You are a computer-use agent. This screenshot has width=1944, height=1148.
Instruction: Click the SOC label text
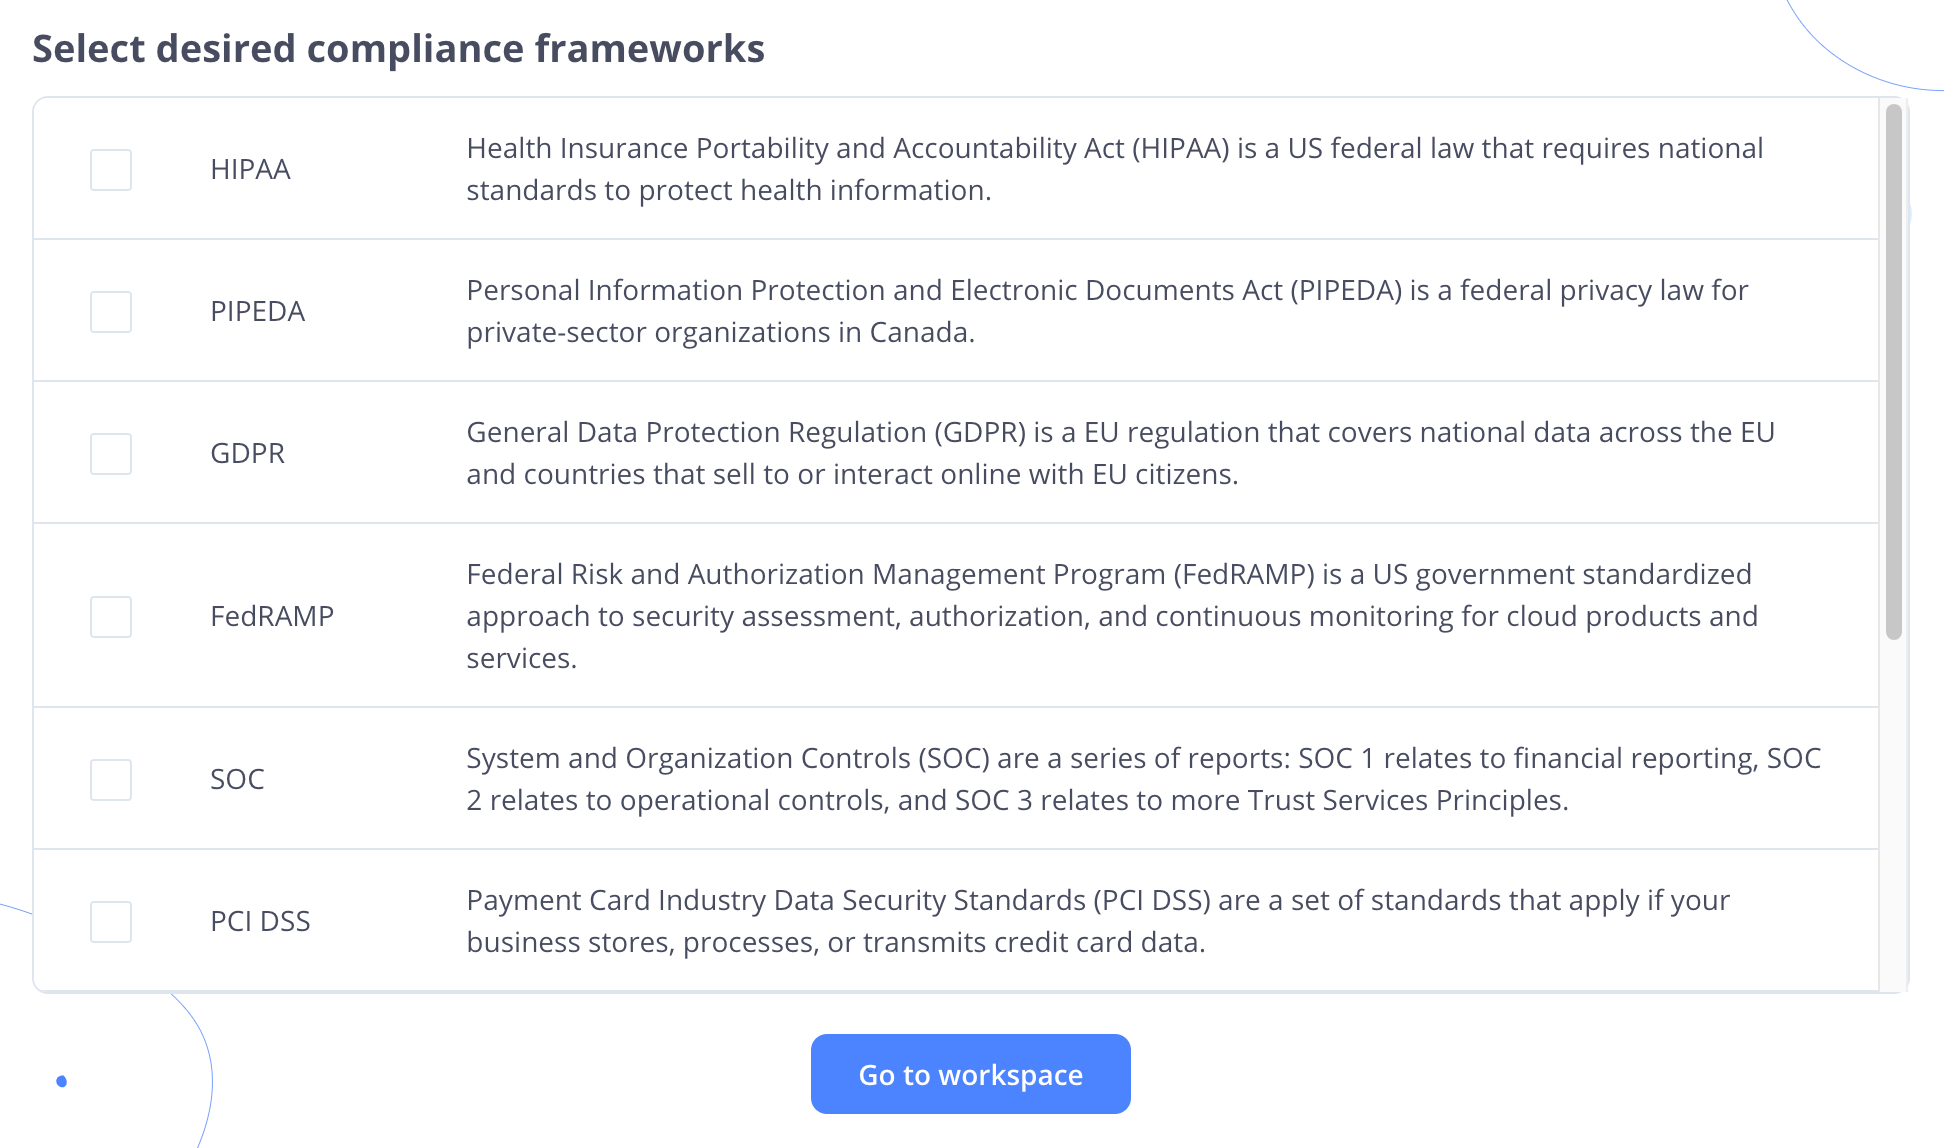(x=237, y=780)
